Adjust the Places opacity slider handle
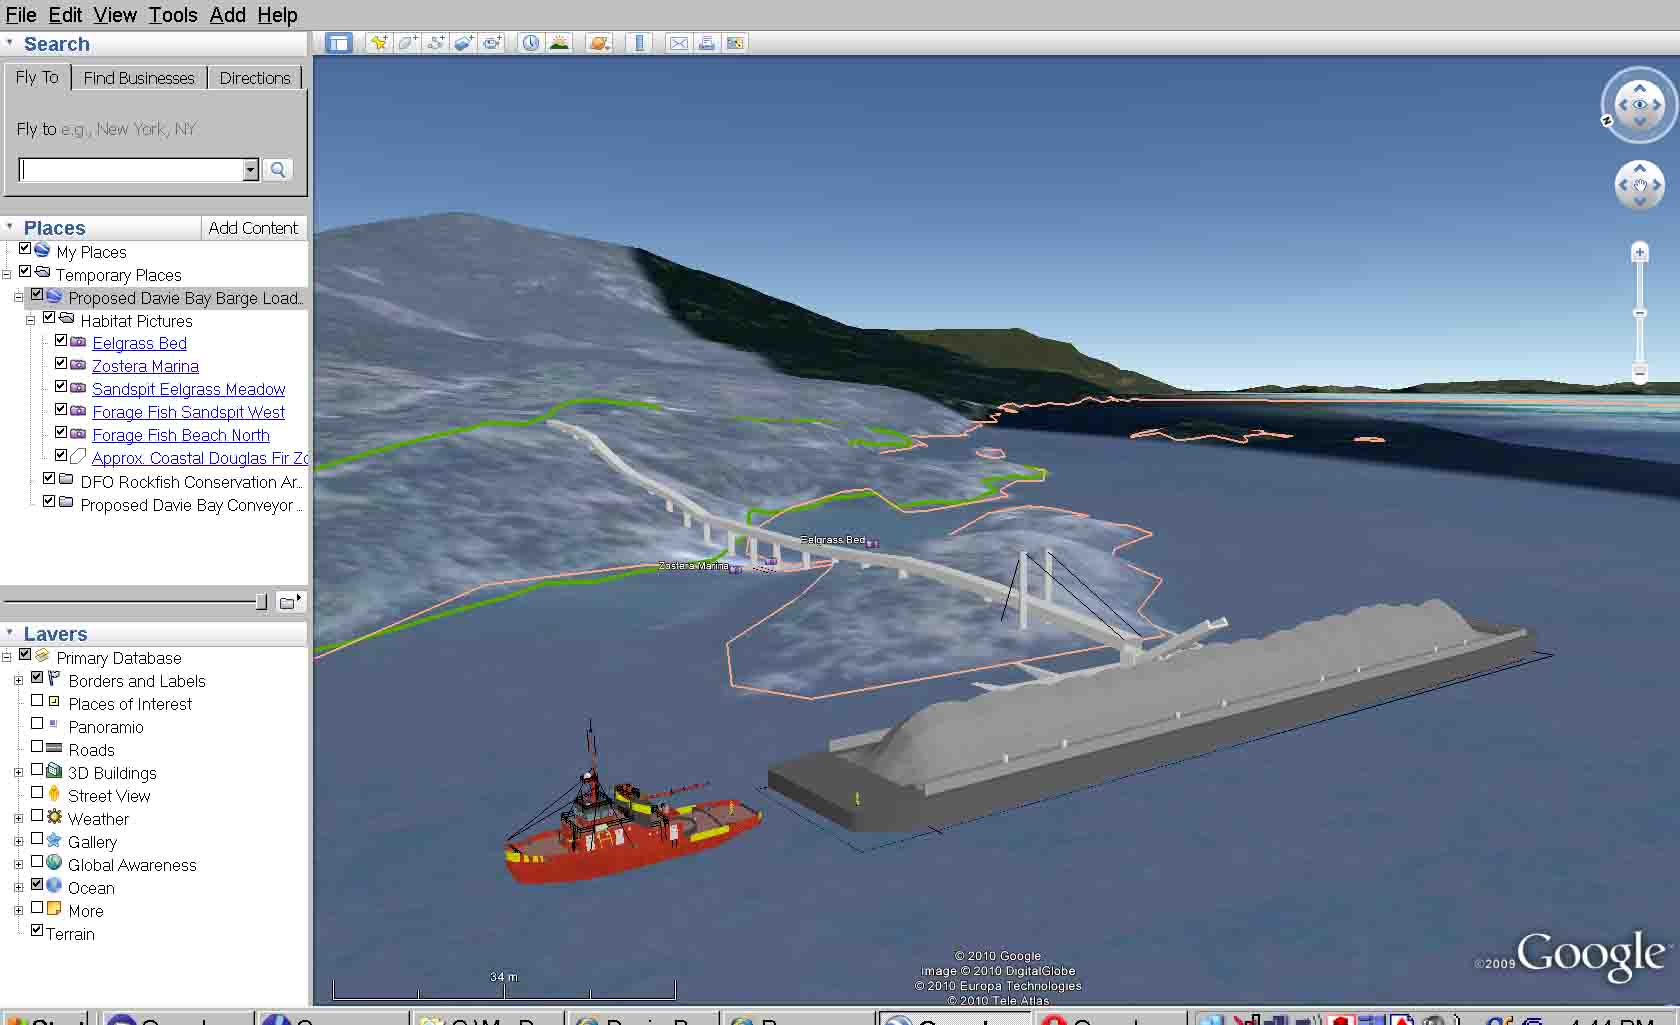The image size is (1680, 1025). click(261, 602)
